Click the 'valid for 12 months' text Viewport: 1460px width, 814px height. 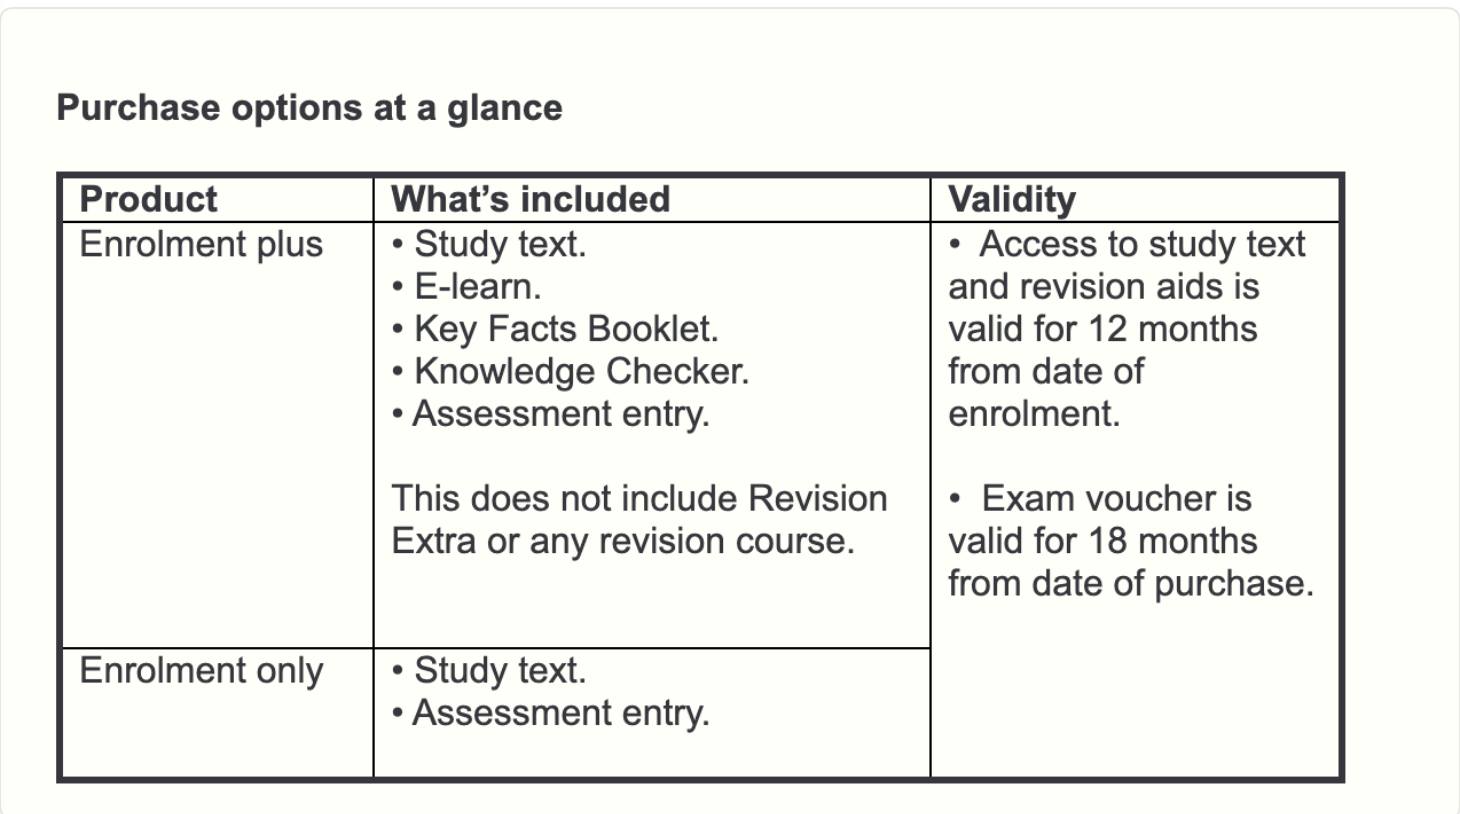point(1102,329)
